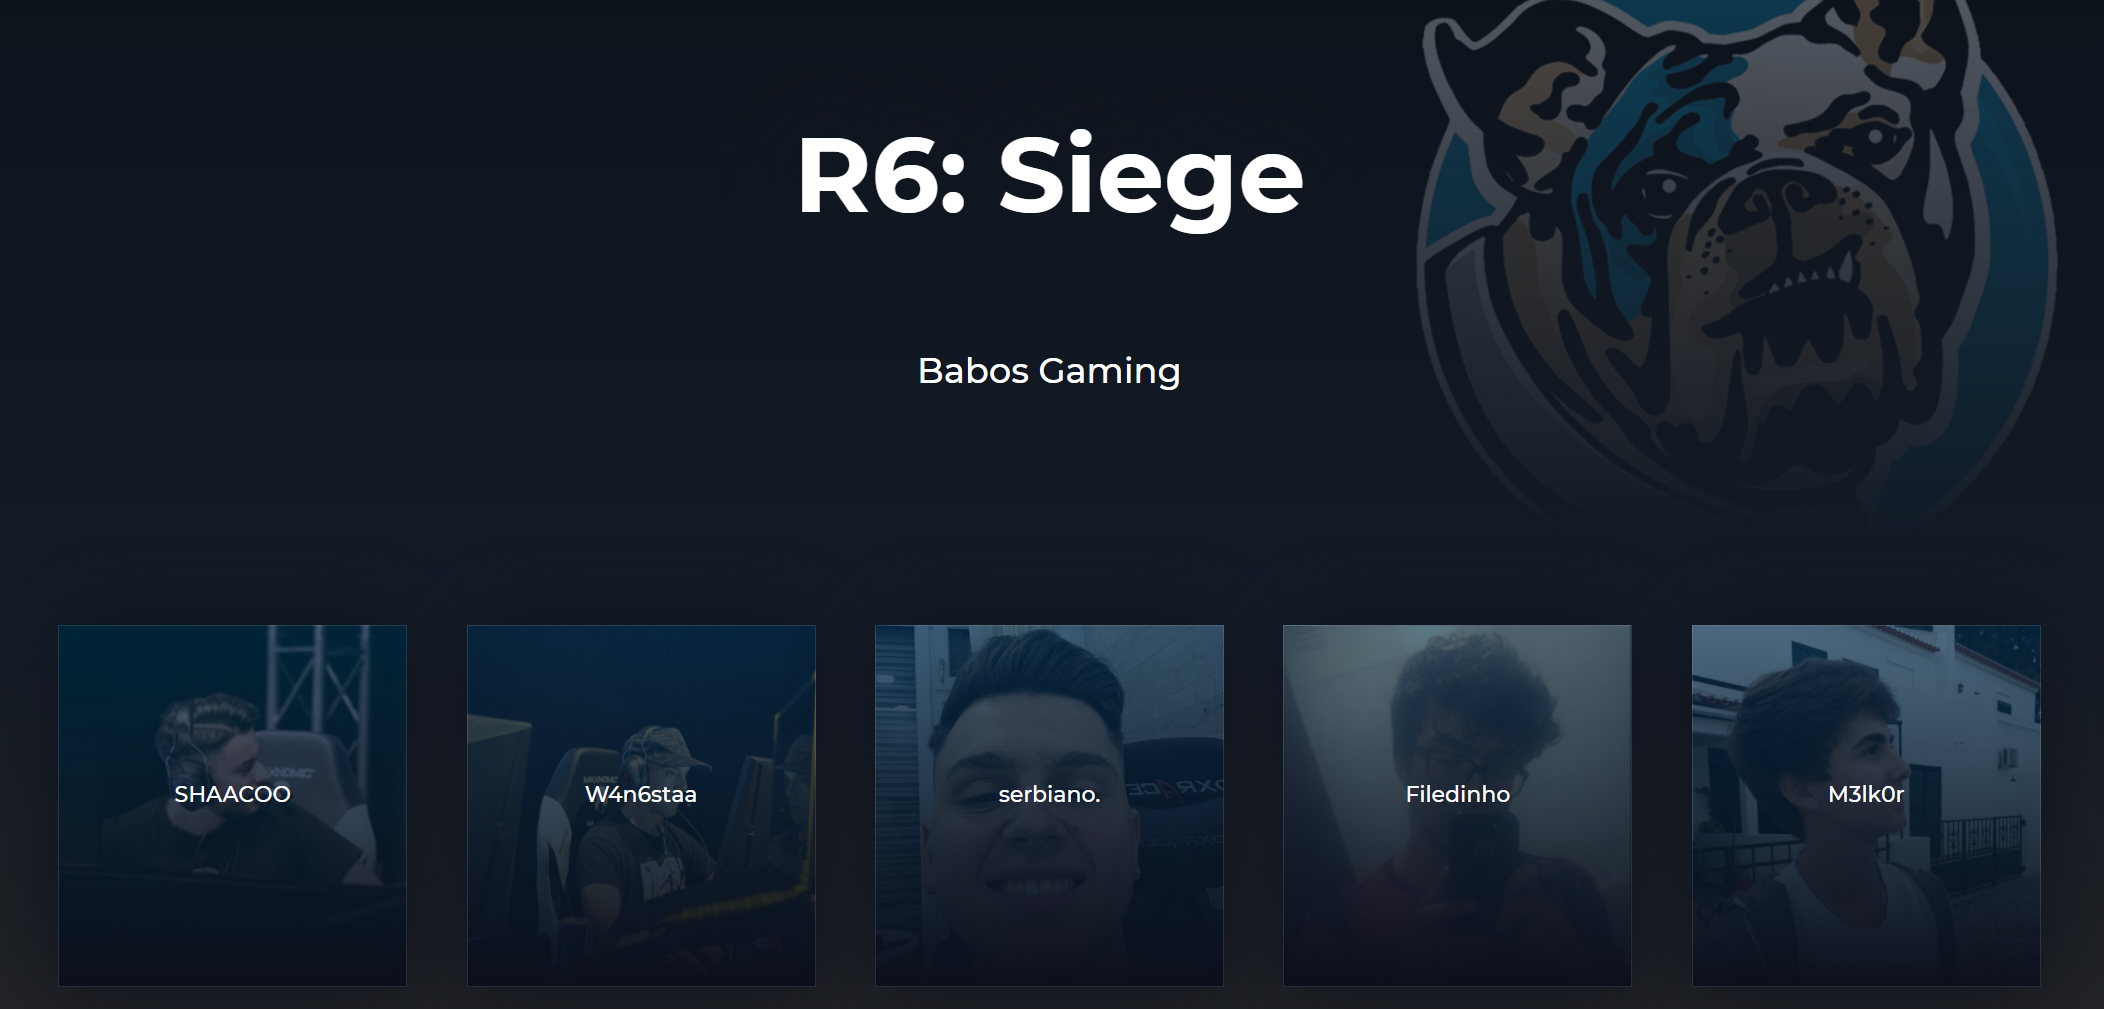Screen dimensions: 2104x1009
Task: Click the SHAACOO name label
Action: click(x=232, y=794)
